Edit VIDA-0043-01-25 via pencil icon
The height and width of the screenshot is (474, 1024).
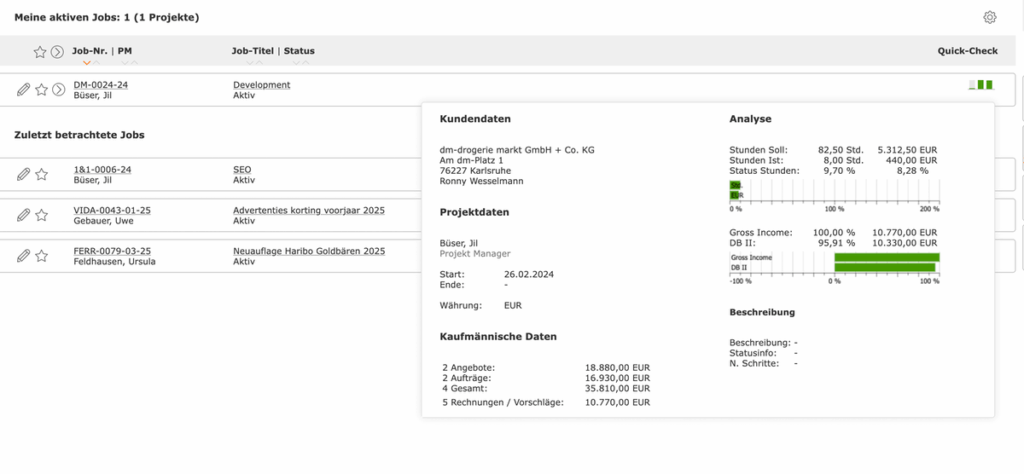coord(24,215)
